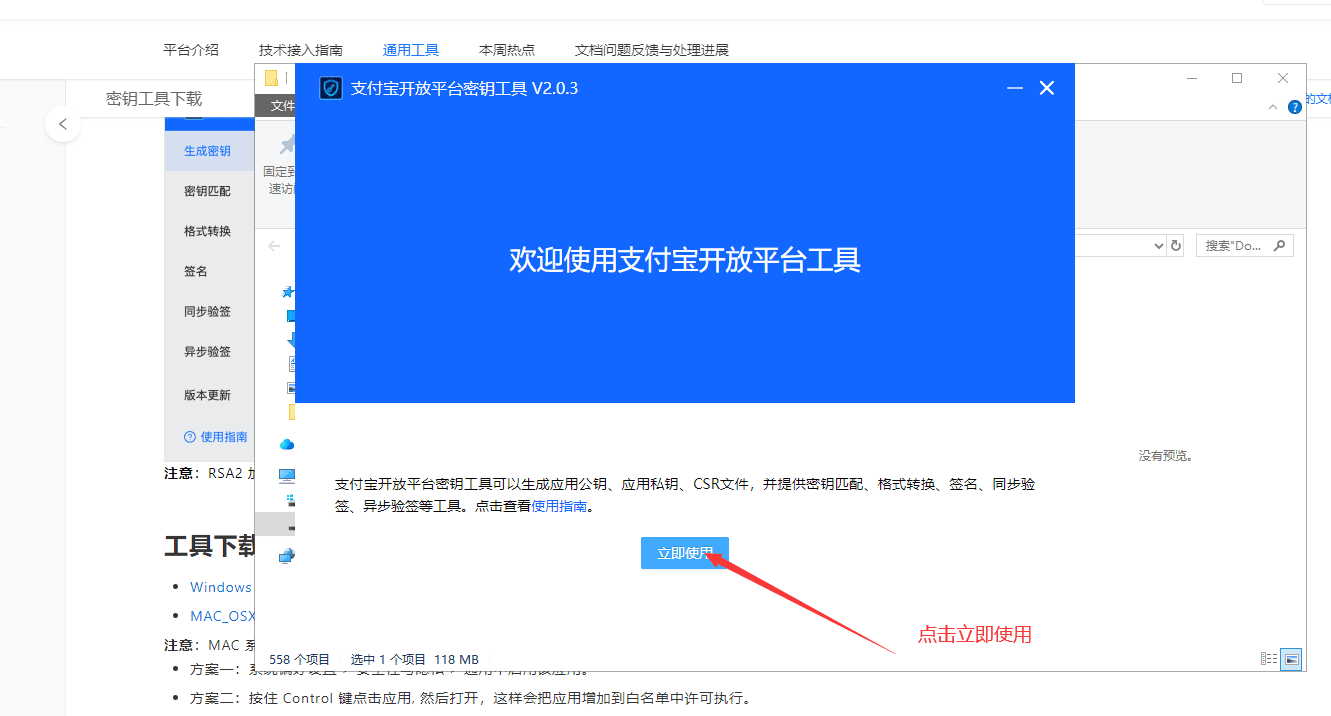Click the 没有预览。 text in preview pane
This screenshot has height=716, width=1331.
pos(1166,456)
